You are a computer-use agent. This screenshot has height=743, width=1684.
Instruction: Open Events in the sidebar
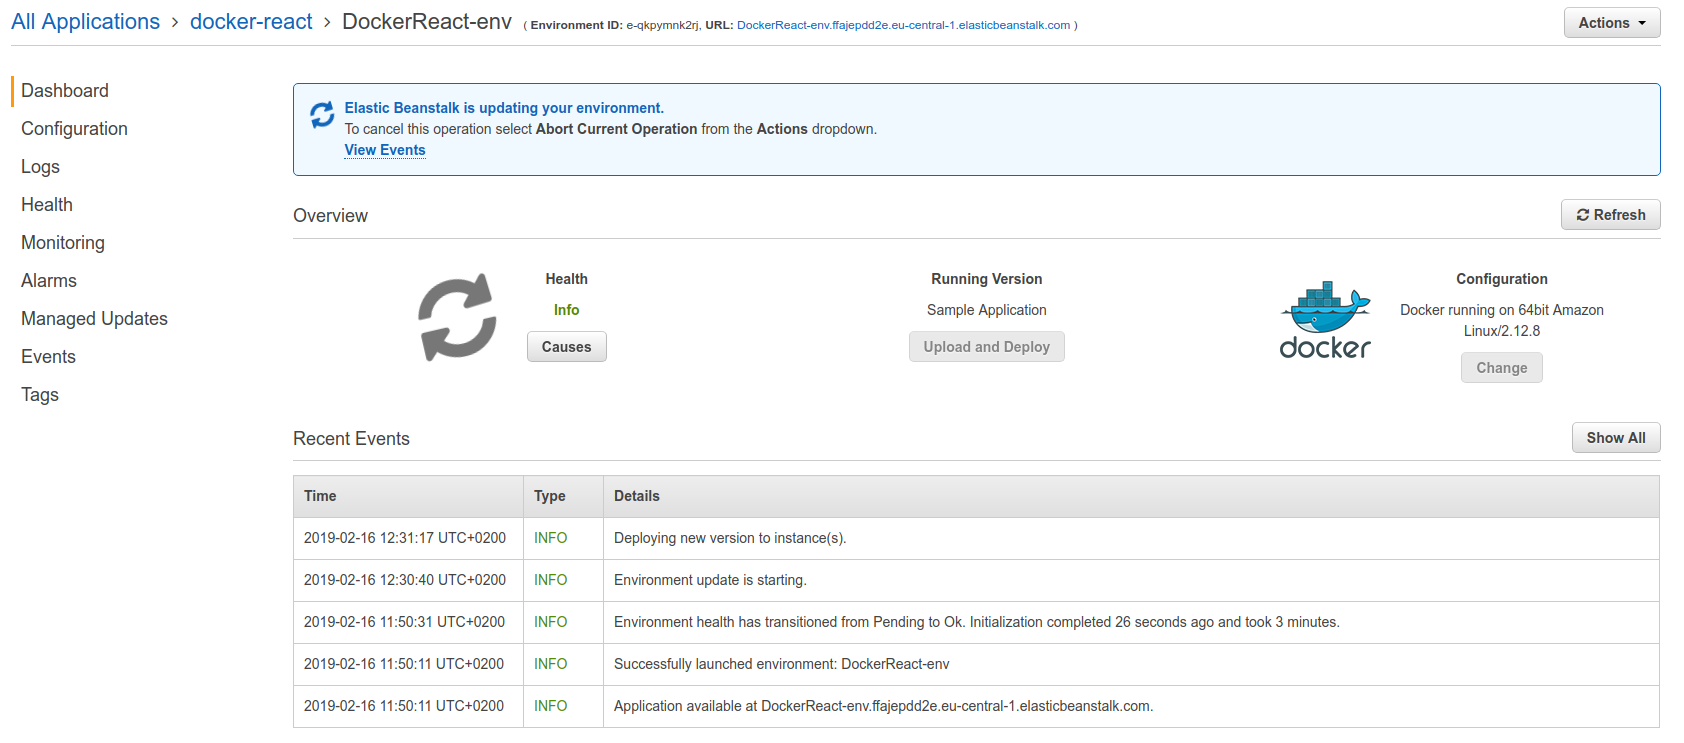click(48, 357)
